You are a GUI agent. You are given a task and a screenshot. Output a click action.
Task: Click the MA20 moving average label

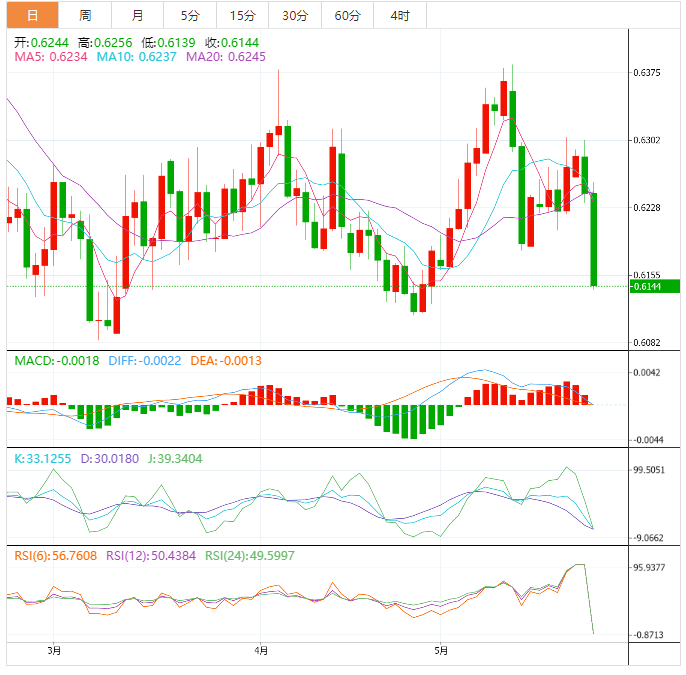pos(225,58)
